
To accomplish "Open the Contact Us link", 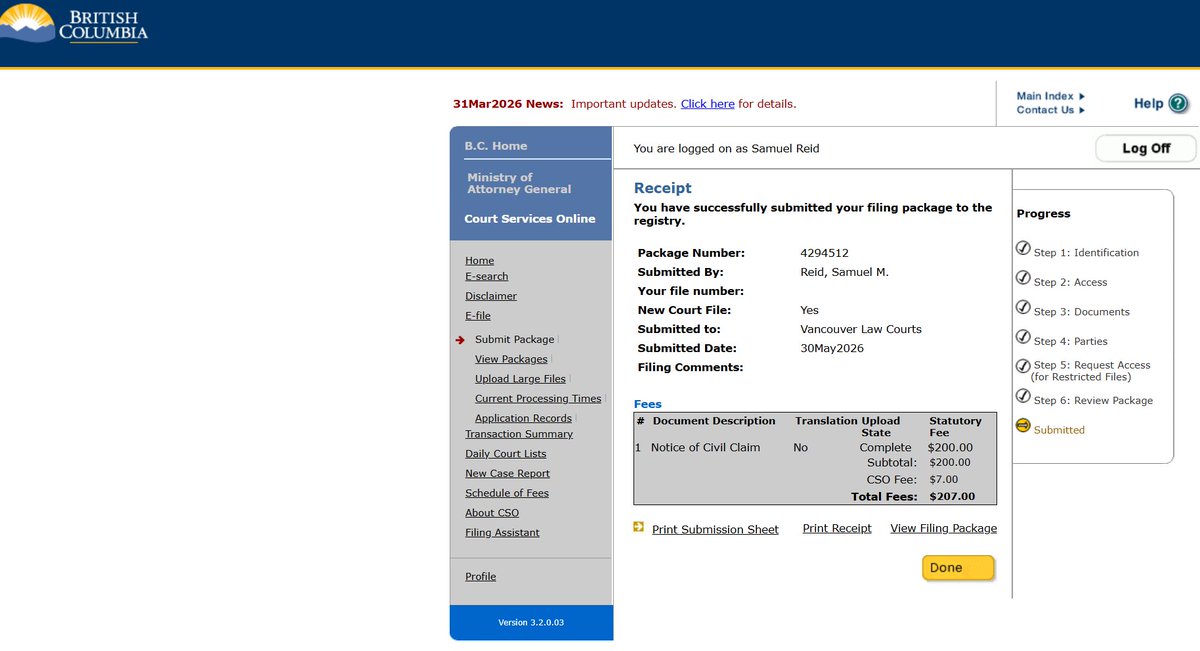I will point(1045,110).
